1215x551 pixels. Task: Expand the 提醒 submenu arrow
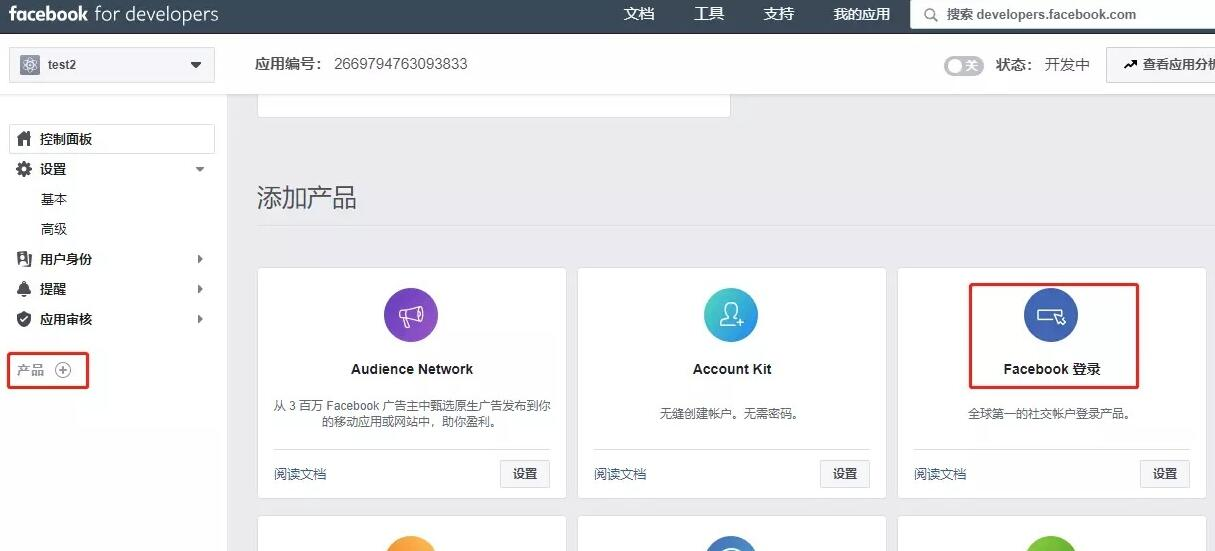[x=200, y=289]
